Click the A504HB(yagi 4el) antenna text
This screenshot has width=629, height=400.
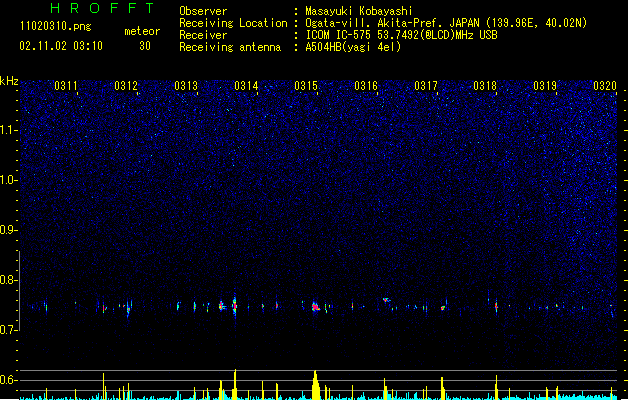pyautogui.click(x=353, y=47)
